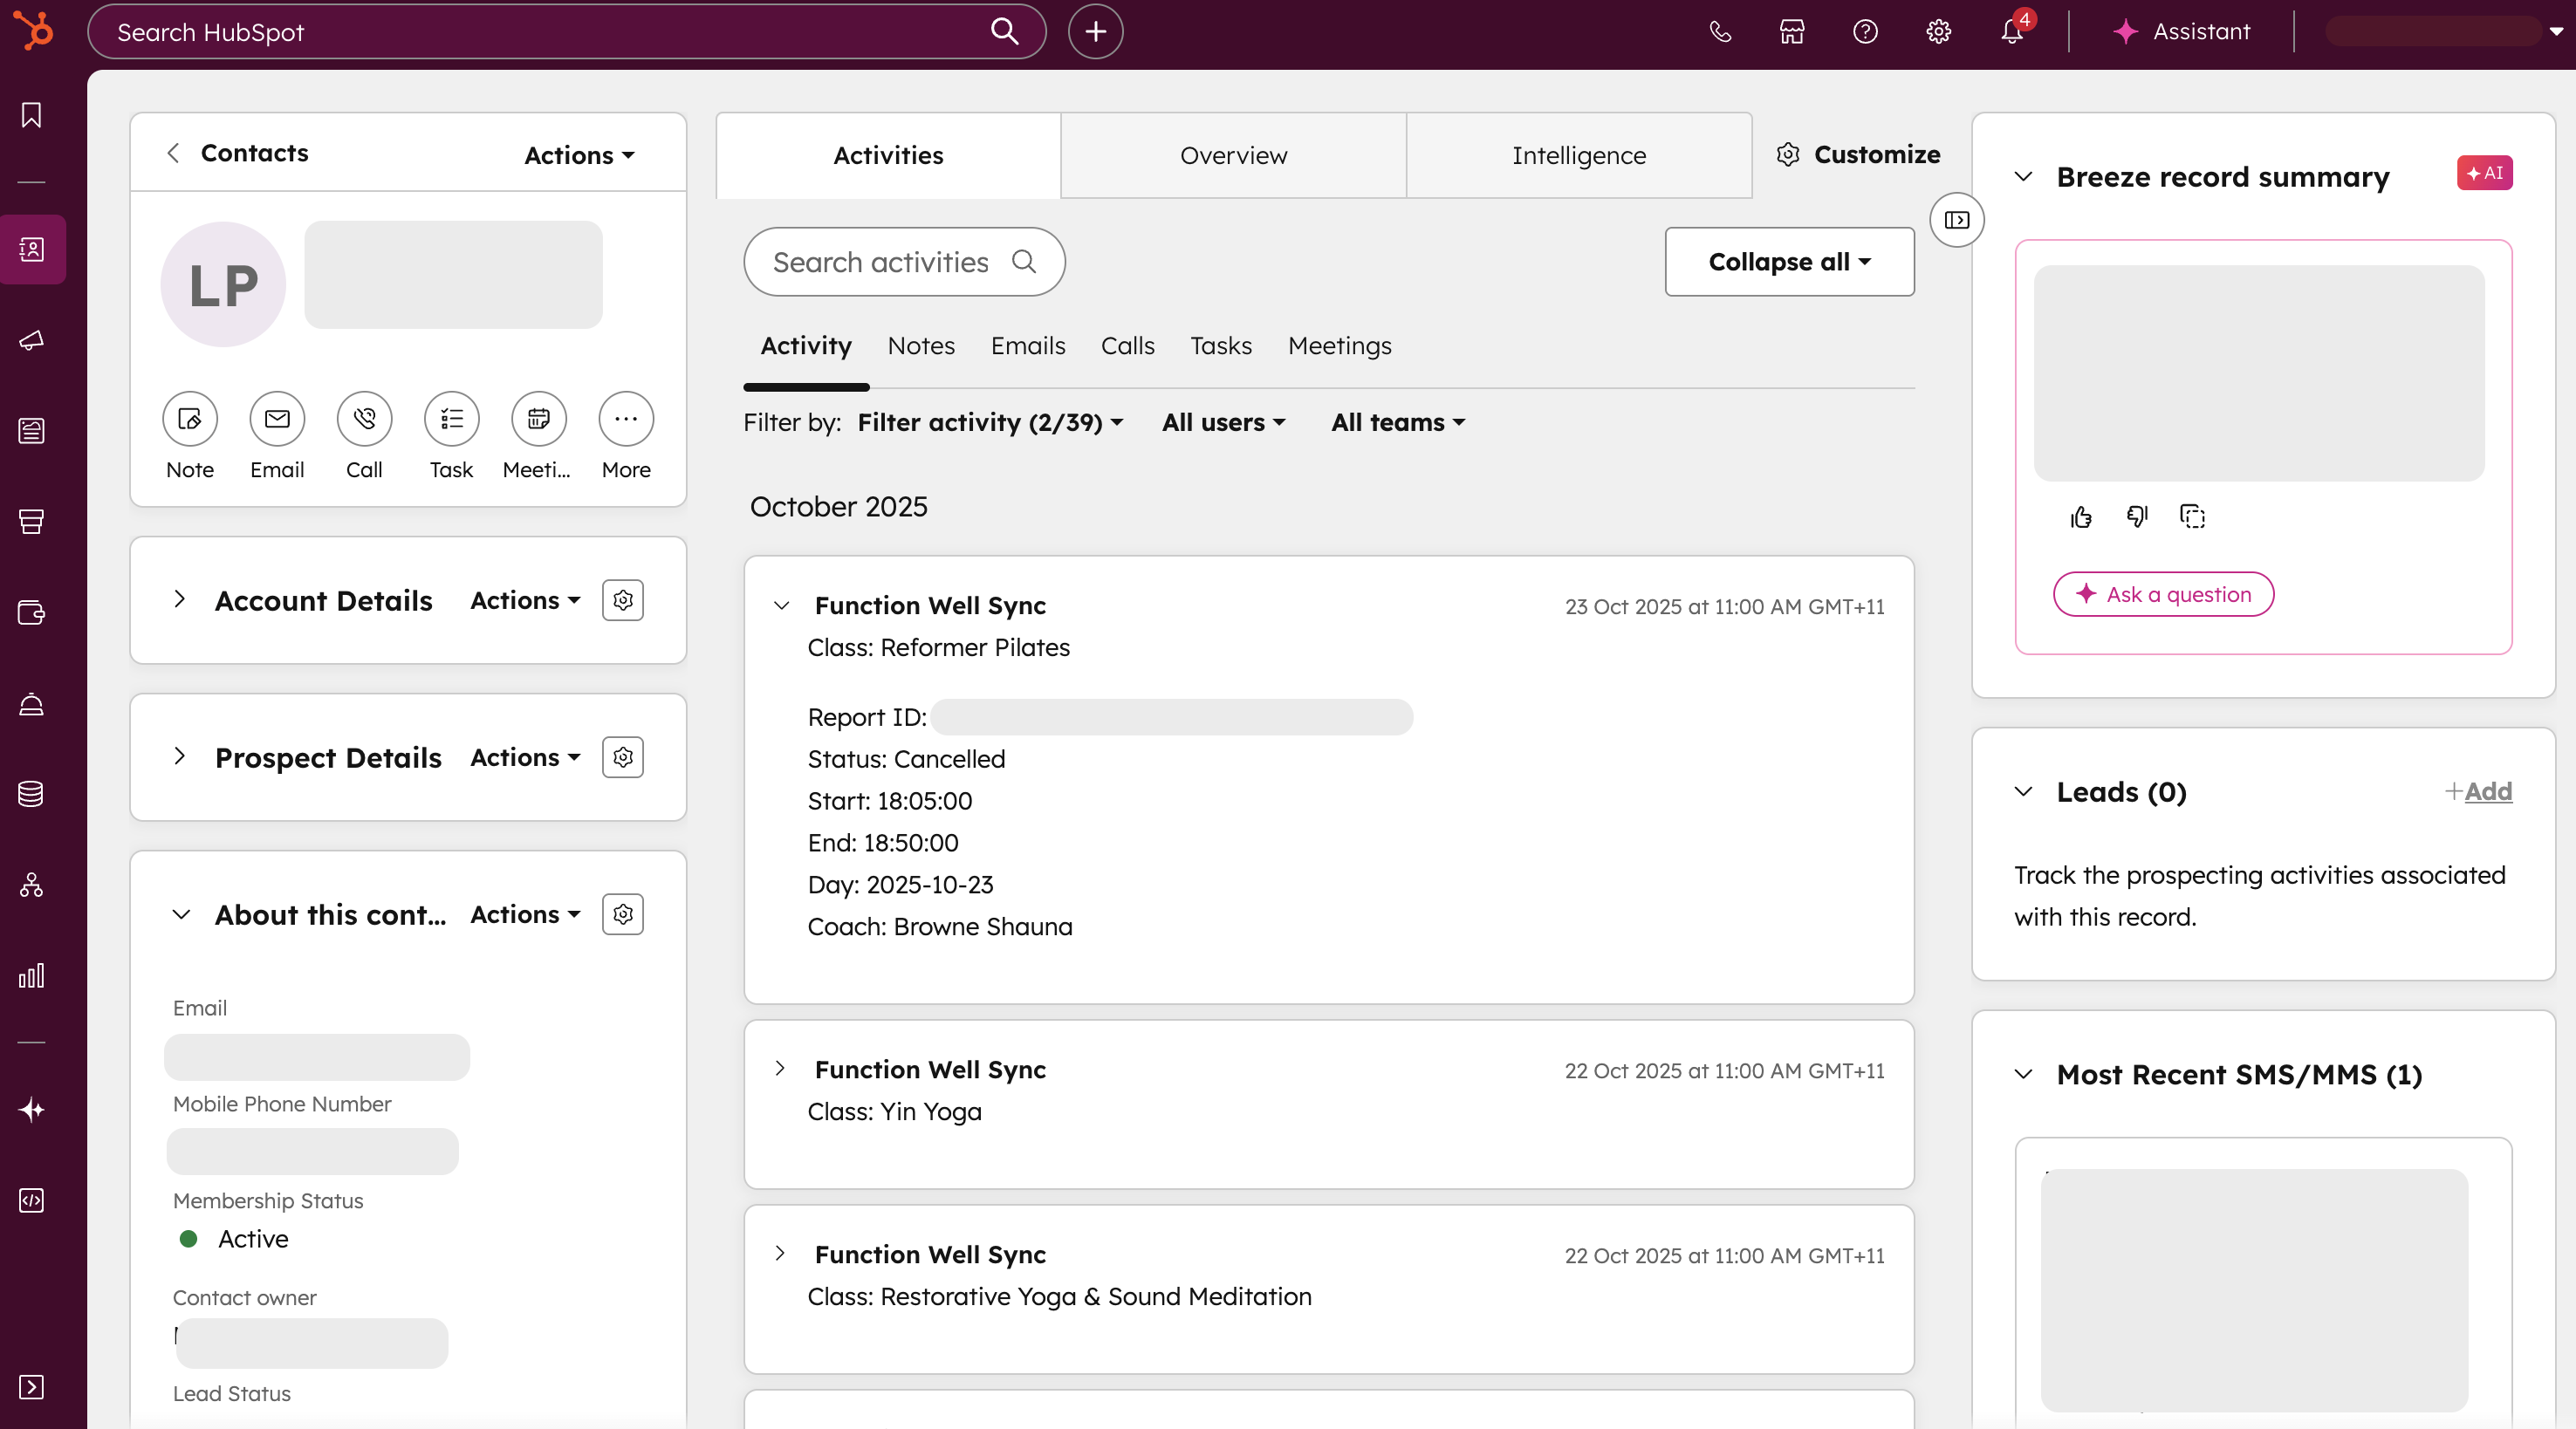
Task: Click the notifications bell icon
Action: 2011,31
